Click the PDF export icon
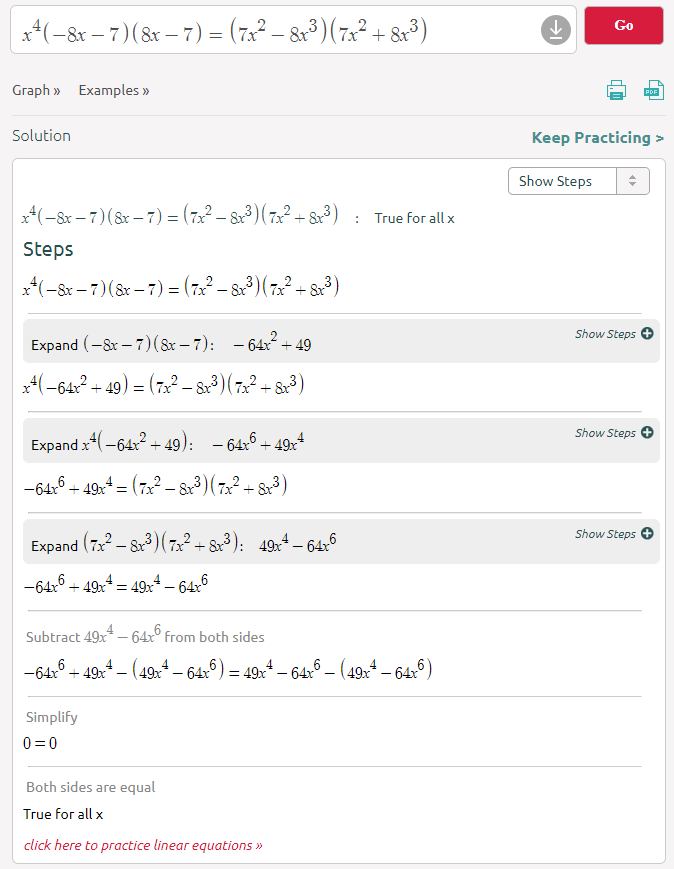This screenshot has height=869, width=674. tap(653, 91)
